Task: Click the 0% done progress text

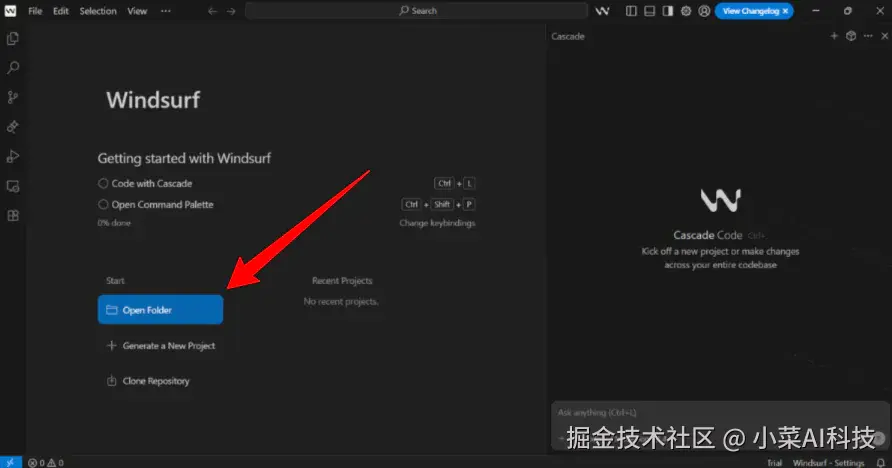Action: (114, 223)
